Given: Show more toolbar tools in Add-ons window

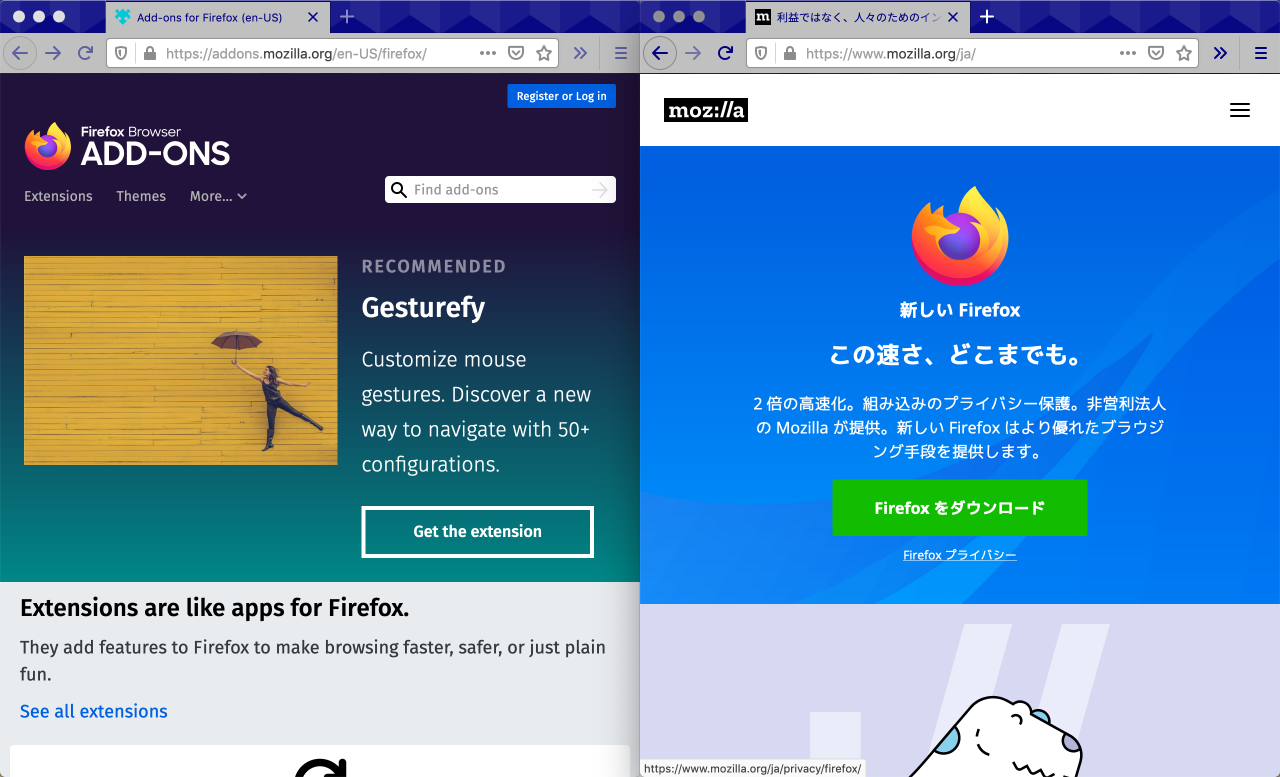Looking at the screenshot, I should click(580, 53).
